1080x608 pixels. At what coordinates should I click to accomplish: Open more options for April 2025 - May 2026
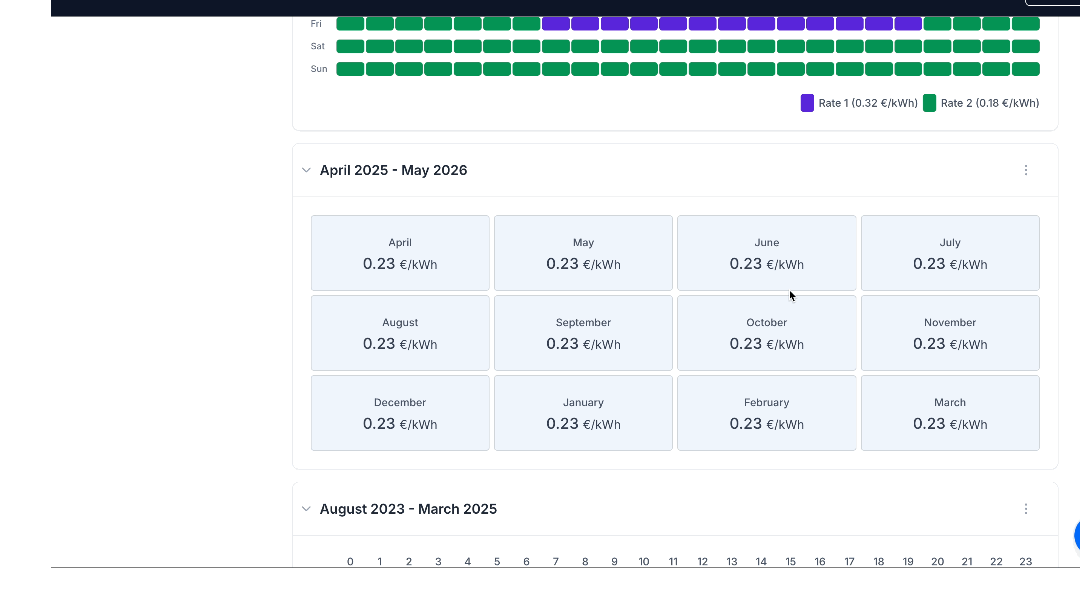pyautogui.click(x=1026, y=170)
